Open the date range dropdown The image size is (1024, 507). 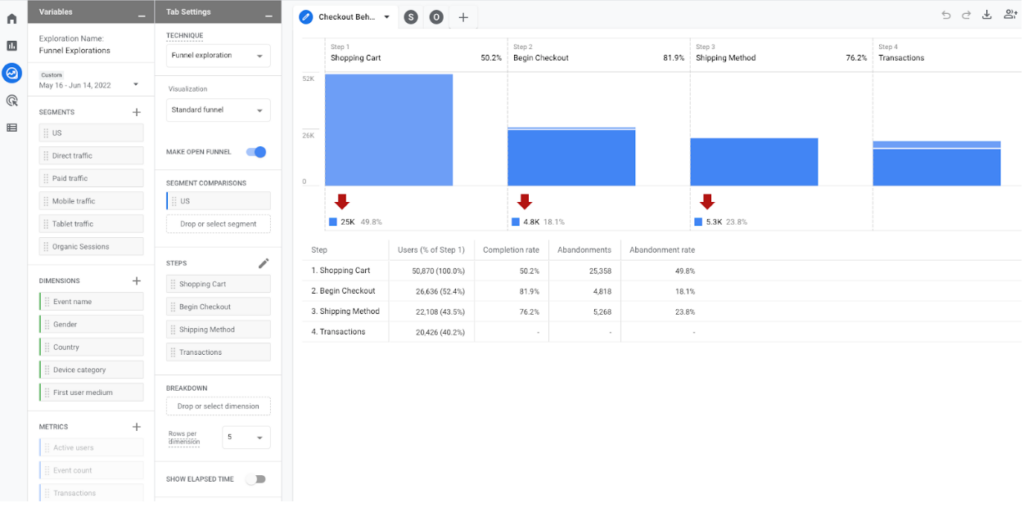[136, 85]
